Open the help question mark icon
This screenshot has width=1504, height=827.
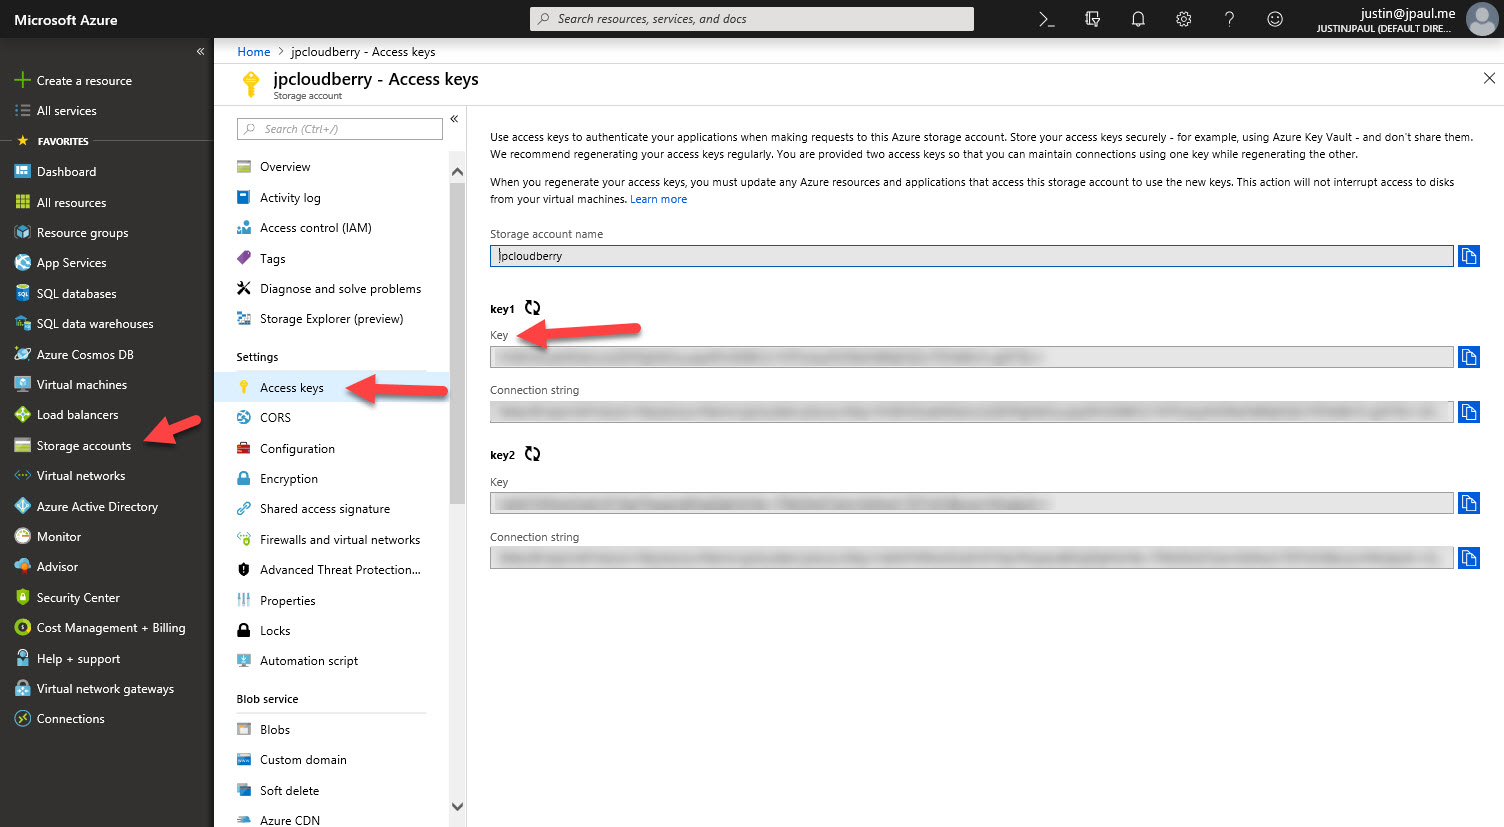click(x=1229, y=19)
